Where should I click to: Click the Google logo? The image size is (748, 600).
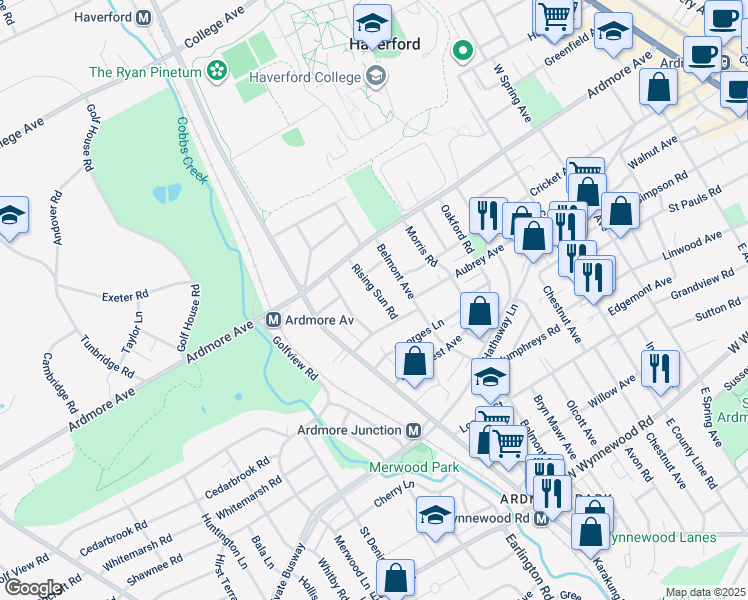(34, 588)
